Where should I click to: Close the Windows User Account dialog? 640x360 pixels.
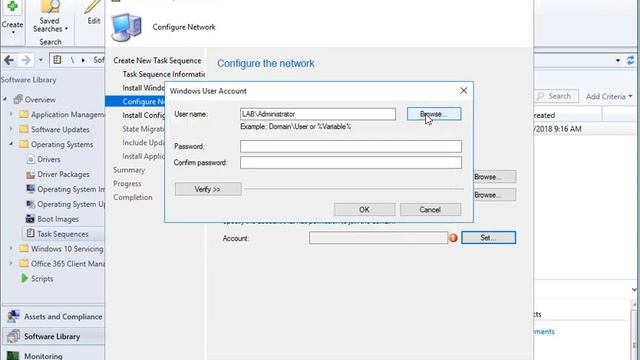click(464, 91)
